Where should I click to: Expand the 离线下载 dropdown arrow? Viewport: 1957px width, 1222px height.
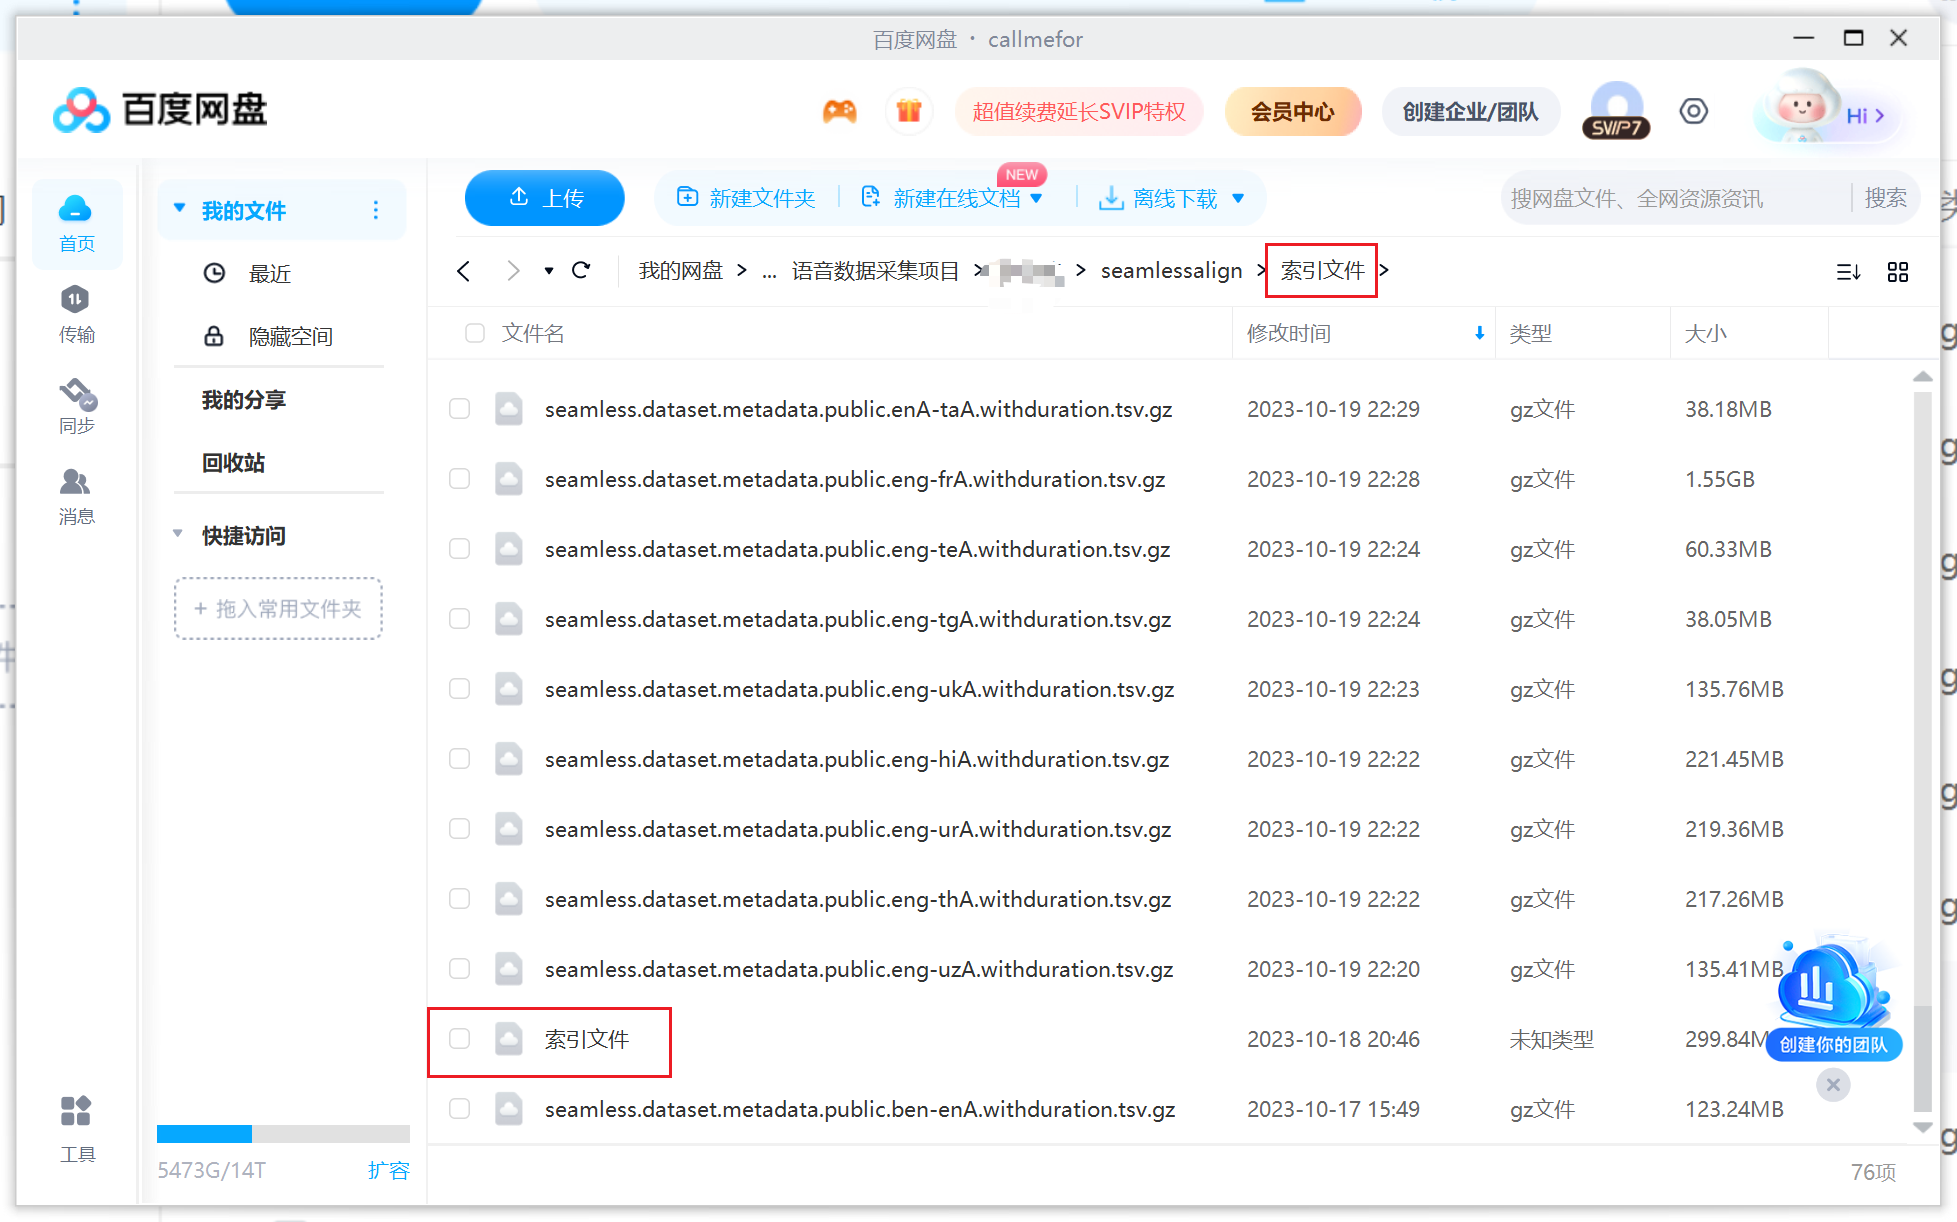(1239, 198)
